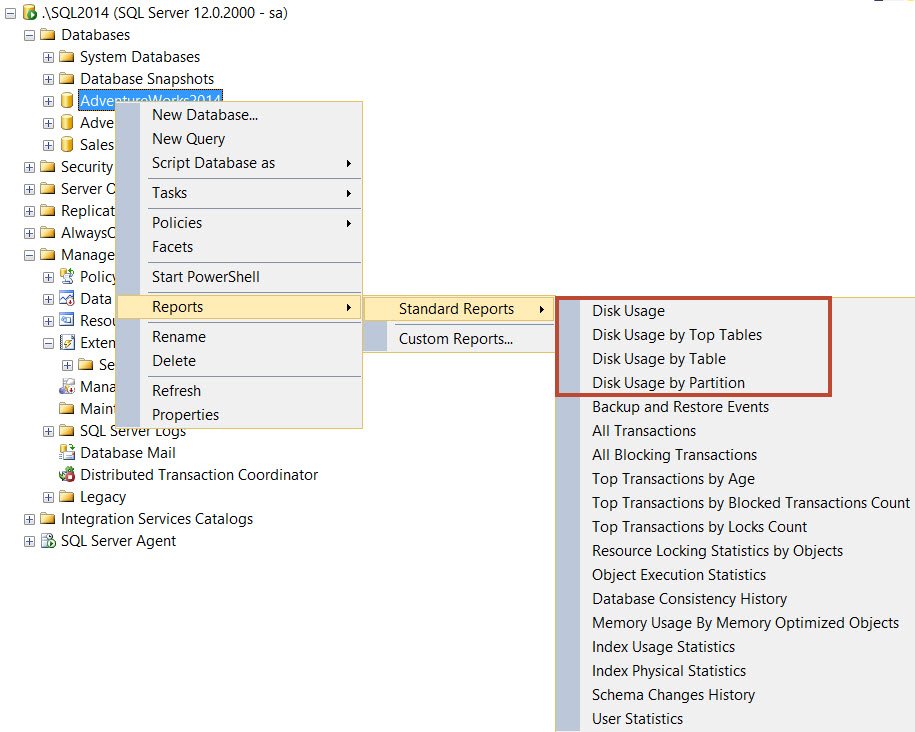Click the Extended Events icon
Viewport: 915px width, 732px height.
click(x=67, y=343)
